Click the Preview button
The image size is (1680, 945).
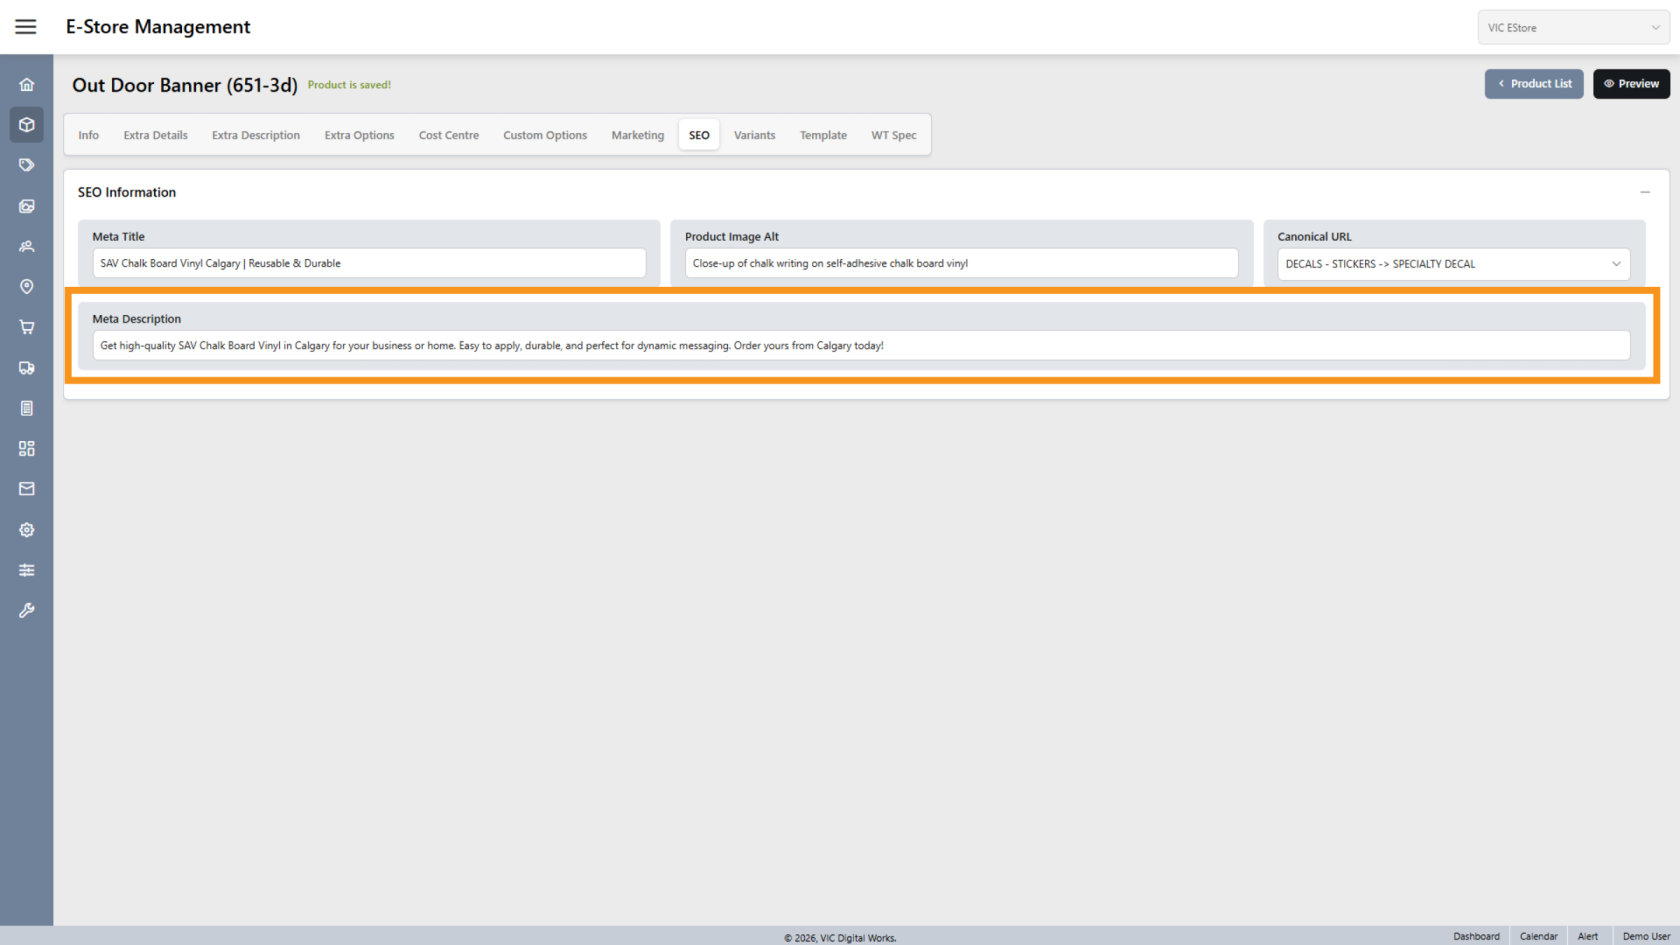[1631, 84]
